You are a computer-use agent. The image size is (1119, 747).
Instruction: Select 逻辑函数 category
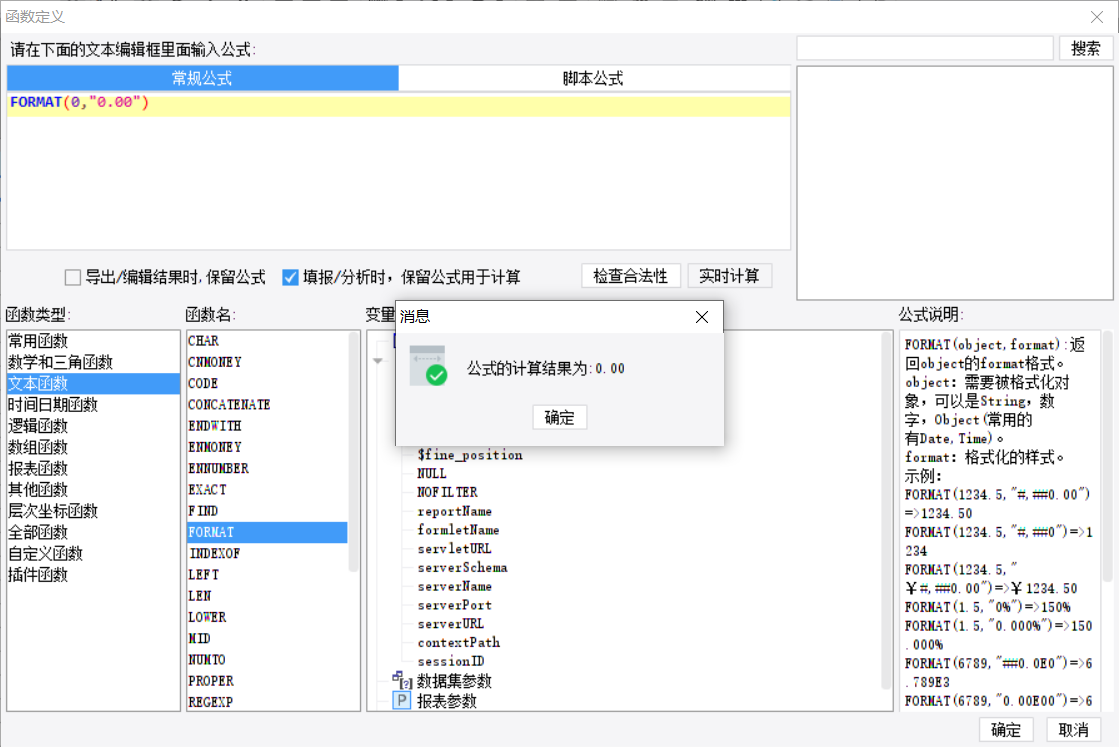93,426
